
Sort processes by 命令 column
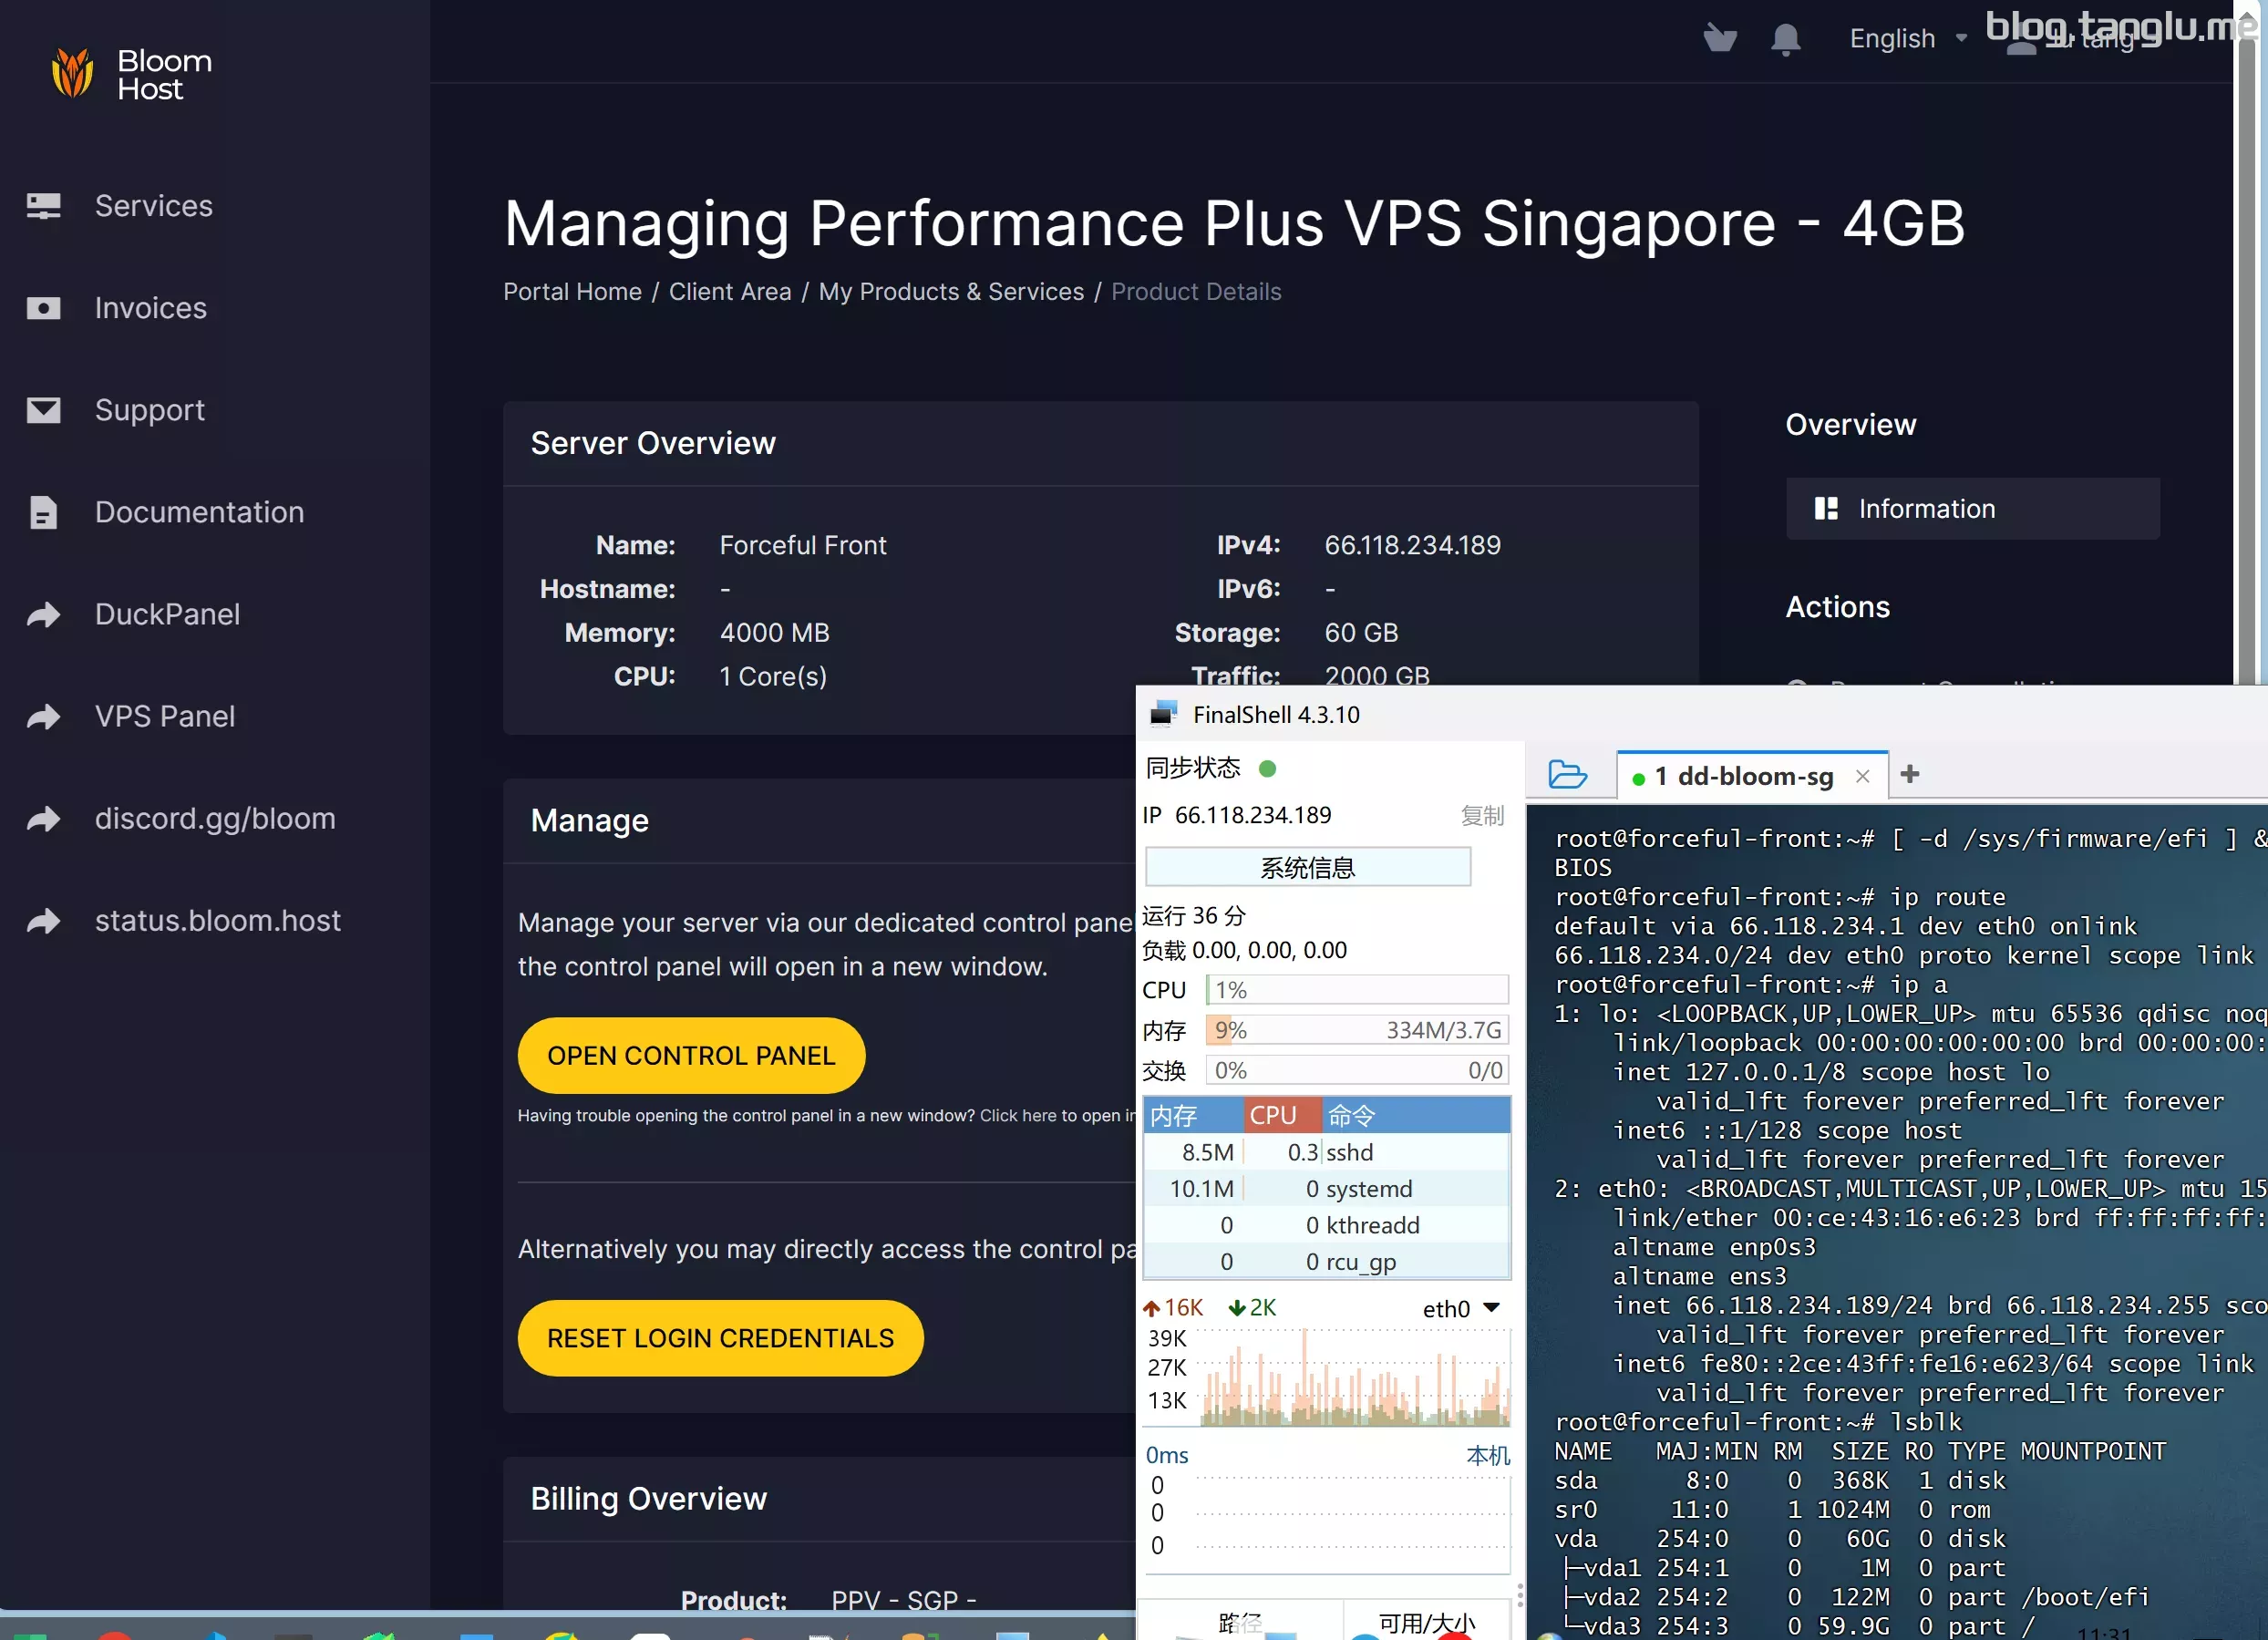pyautogui.click(x=1416, y=1115)
